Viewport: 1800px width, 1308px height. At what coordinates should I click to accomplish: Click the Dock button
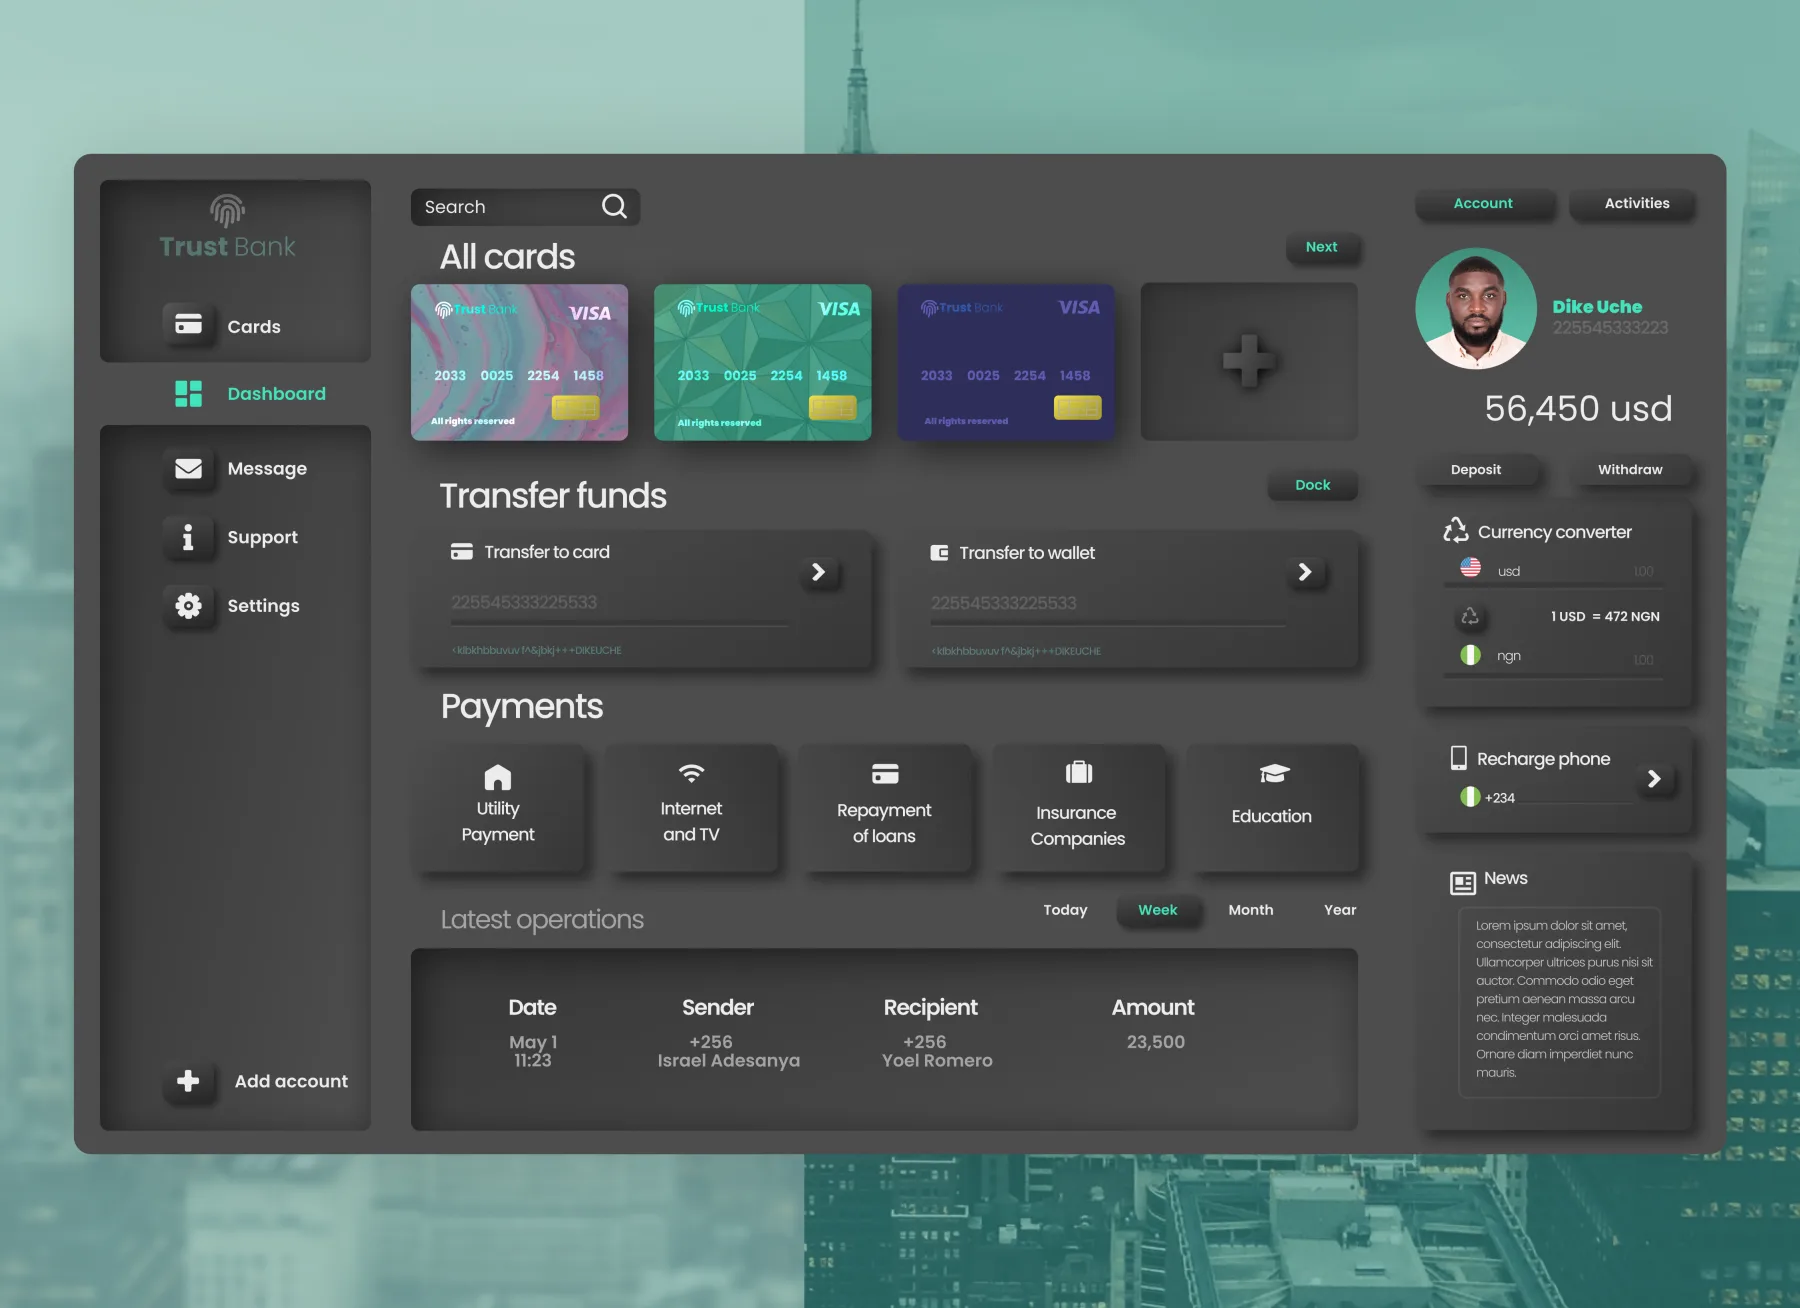tap(1312, 485)
